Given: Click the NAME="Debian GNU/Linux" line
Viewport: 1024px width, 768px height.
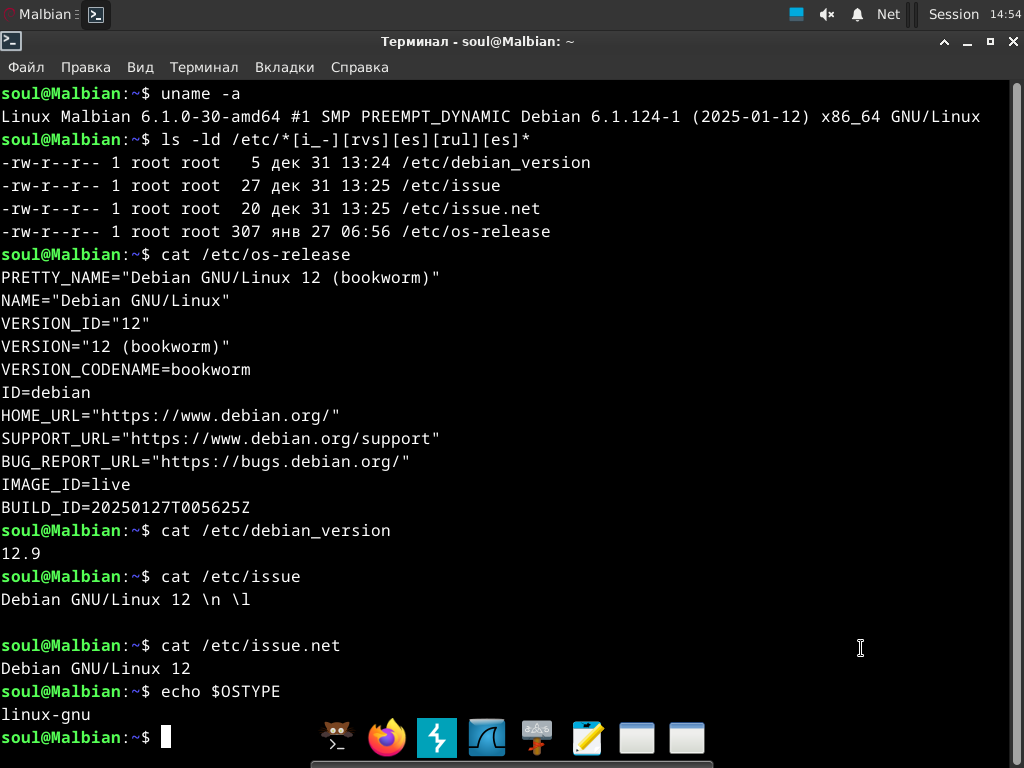Looking at the screenshot, I should [115, 301].
